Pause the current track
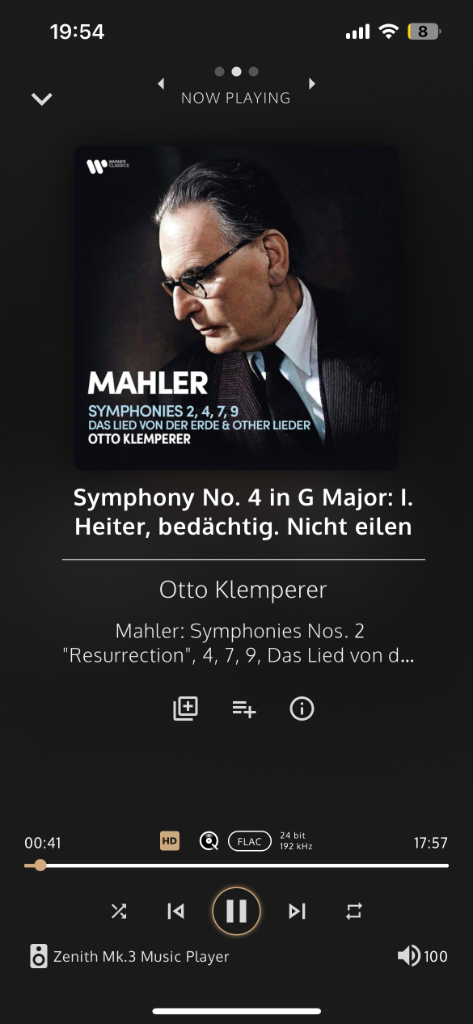The image size is (473, 1024). tap(236, 911)
